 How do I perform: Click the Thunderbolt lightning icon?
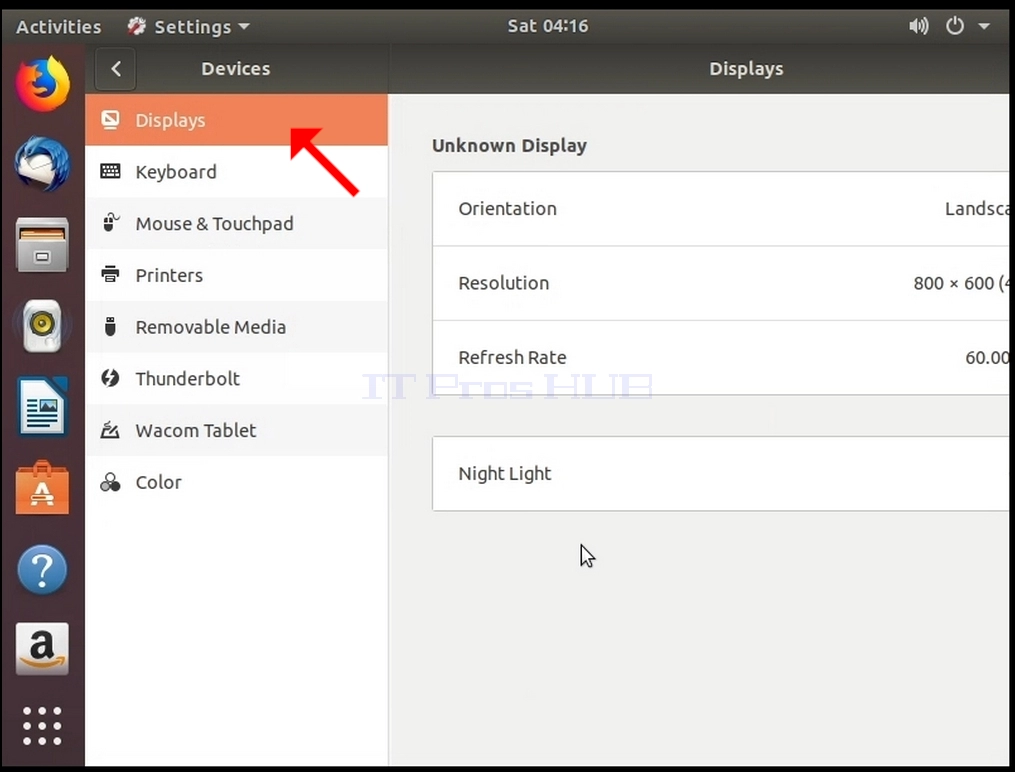click(110, 378)
